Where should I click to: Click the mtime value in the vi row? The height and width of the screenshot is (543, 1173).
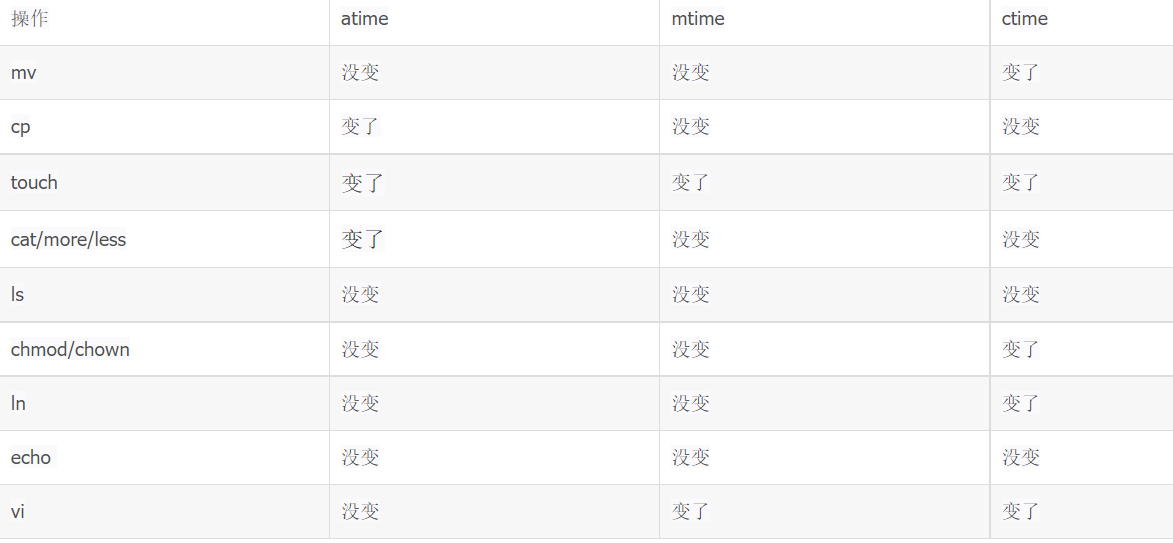tap(691, 512)
